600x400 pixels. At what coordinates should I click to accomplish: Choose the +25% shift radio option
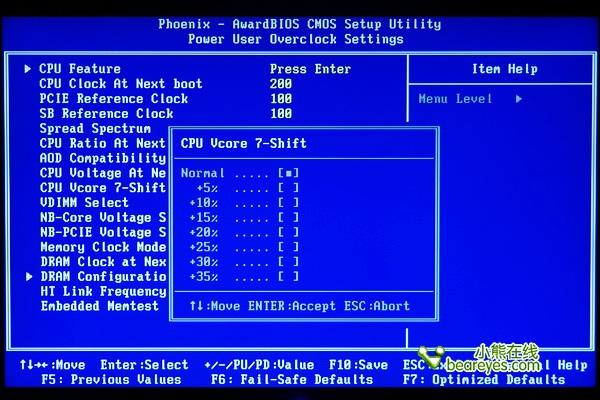[x=289, y=247]
